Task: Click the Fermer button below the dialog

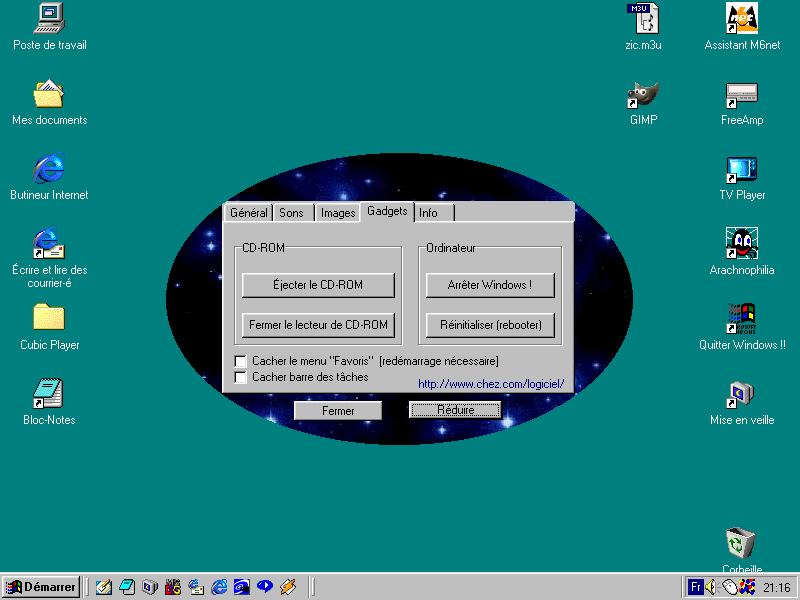Action: point(338,411)
